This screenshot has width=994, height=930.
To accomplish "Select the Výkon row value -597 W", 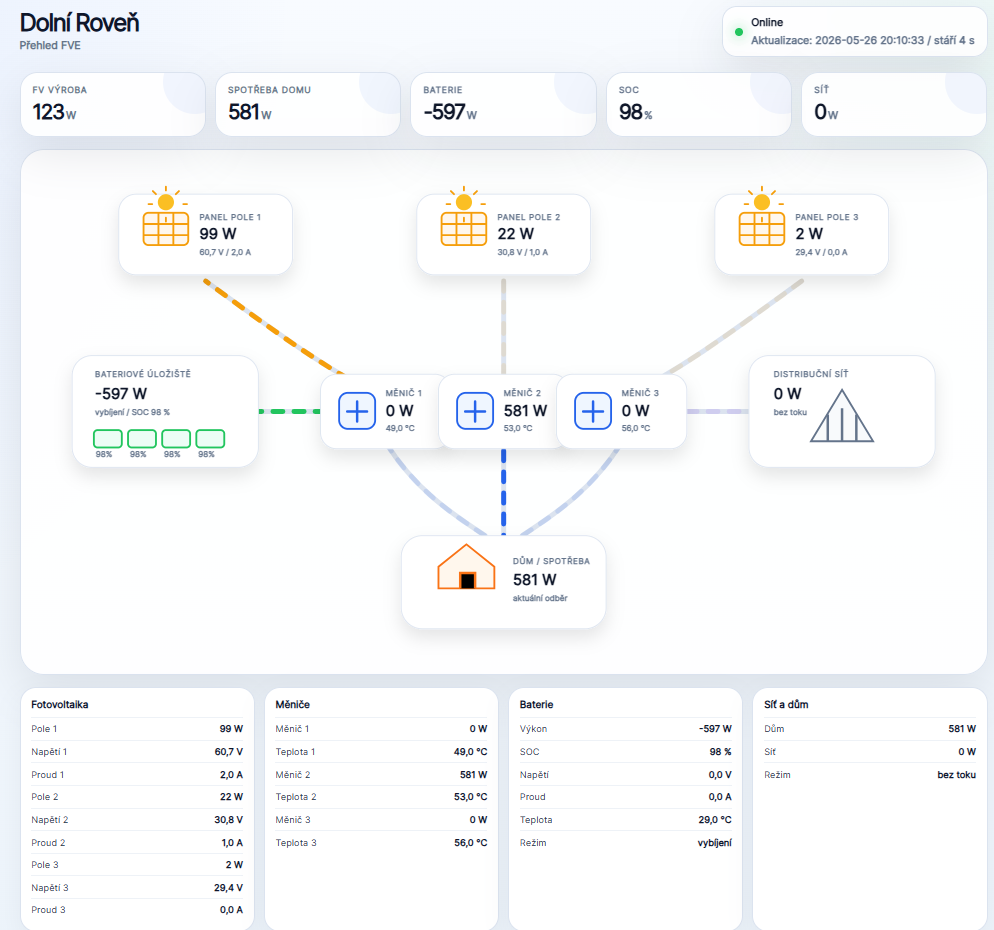I will [x=715, y=729].
